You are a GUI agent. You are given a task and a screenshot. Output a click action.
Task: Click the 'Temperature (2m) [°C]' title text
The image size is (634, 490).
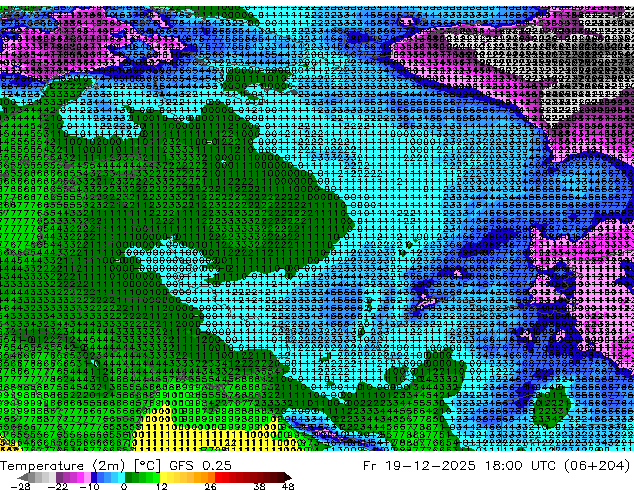(80, 466)
